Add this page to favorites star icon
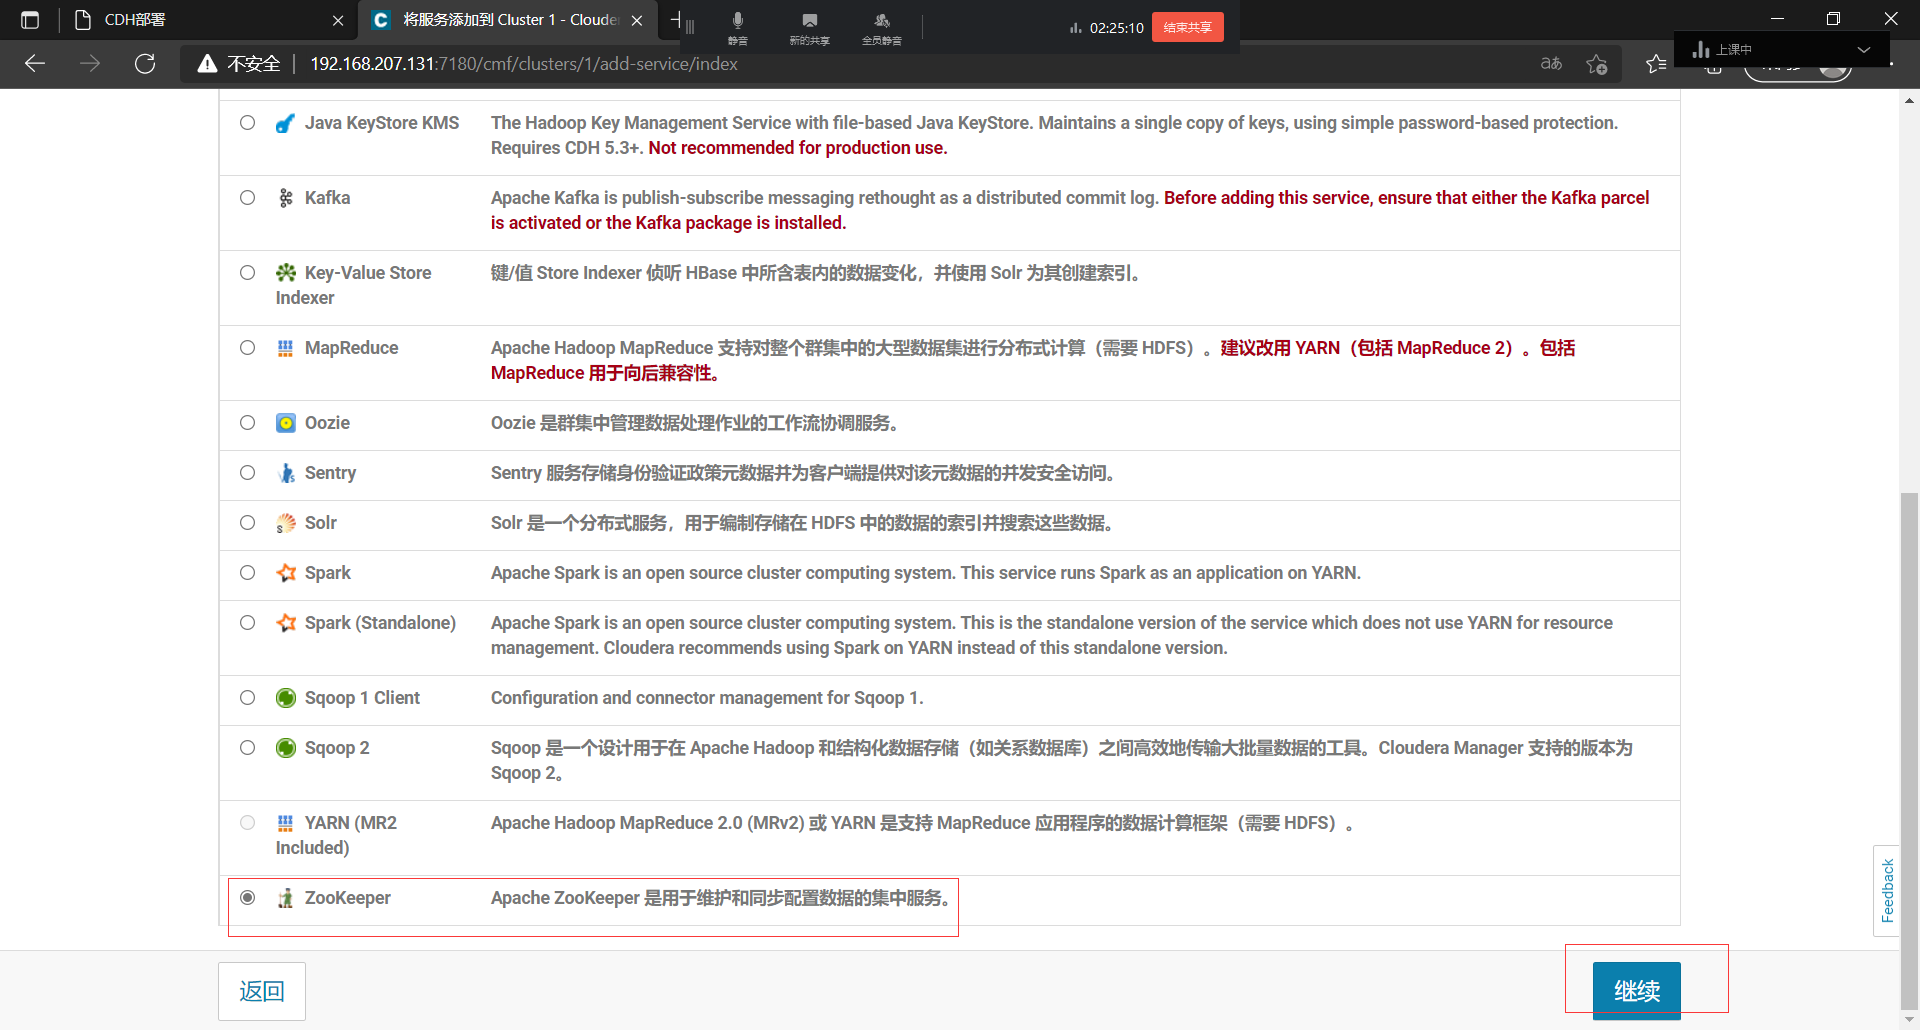The image size is (1920, 1030). coord(1597,64)
